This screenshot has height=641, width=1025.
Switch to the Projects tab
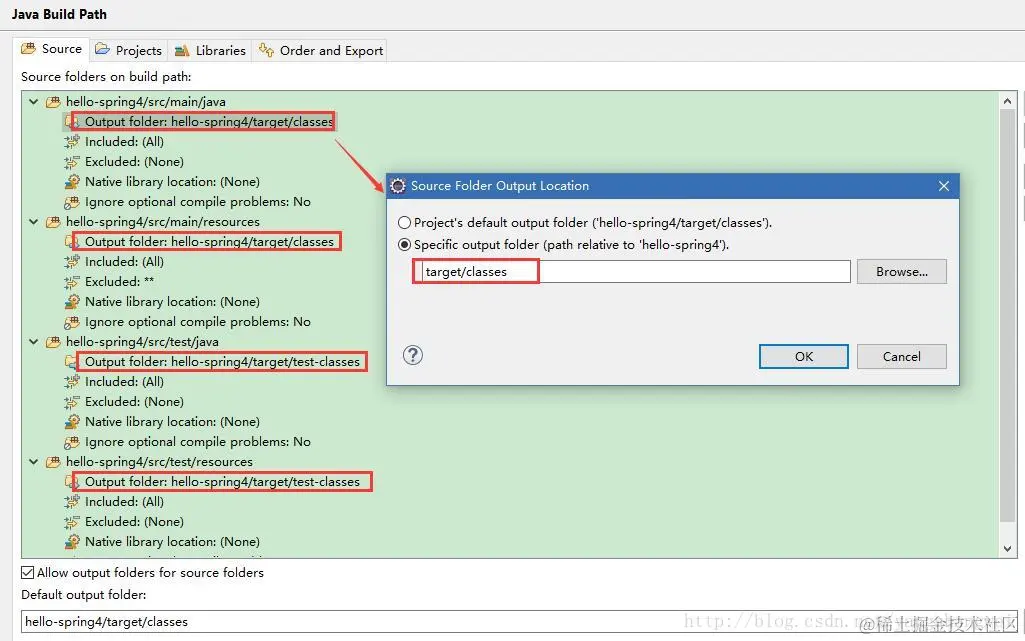click(129, 50)
